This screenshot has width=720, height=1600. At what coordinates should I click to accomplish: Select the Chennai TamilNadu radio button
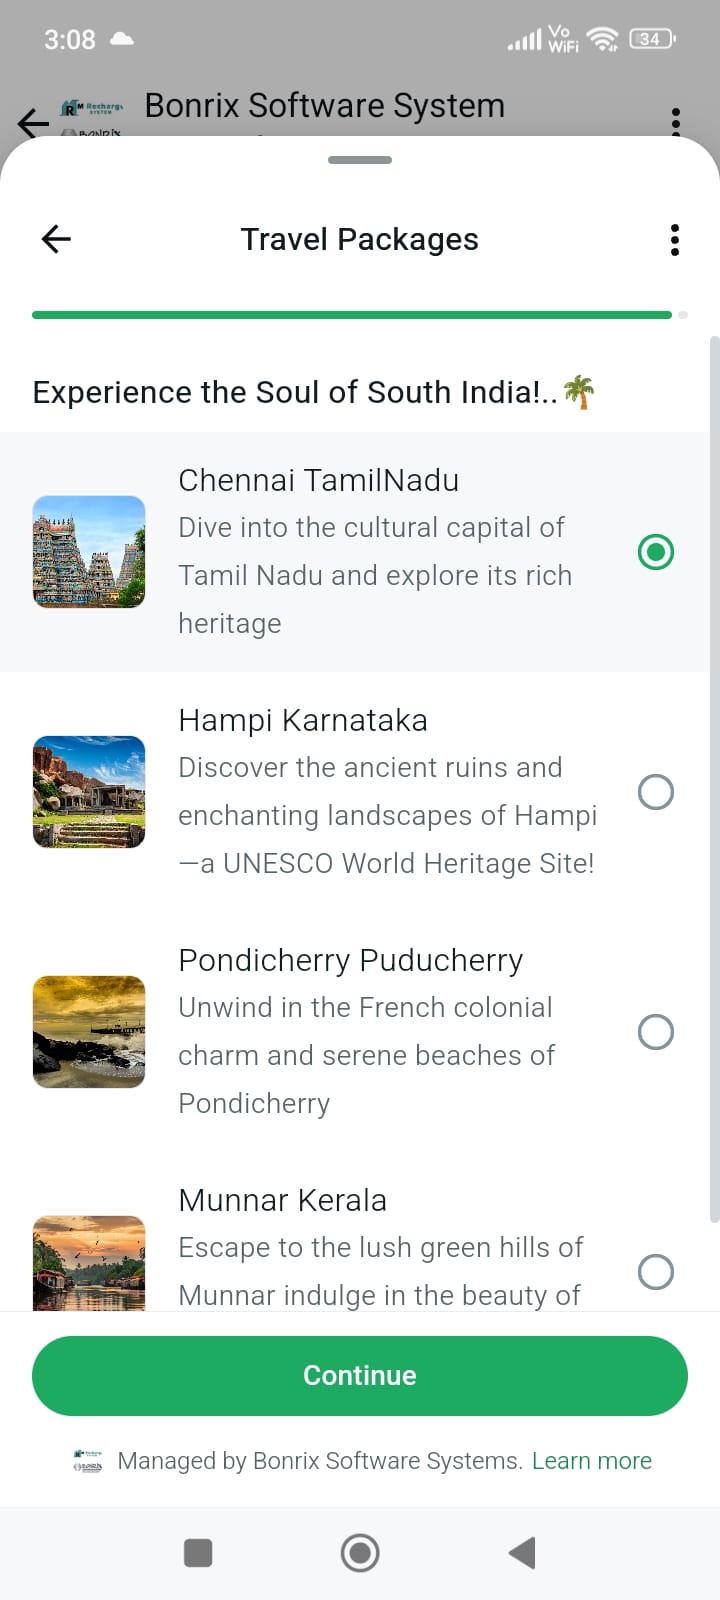tap(656, 552)
